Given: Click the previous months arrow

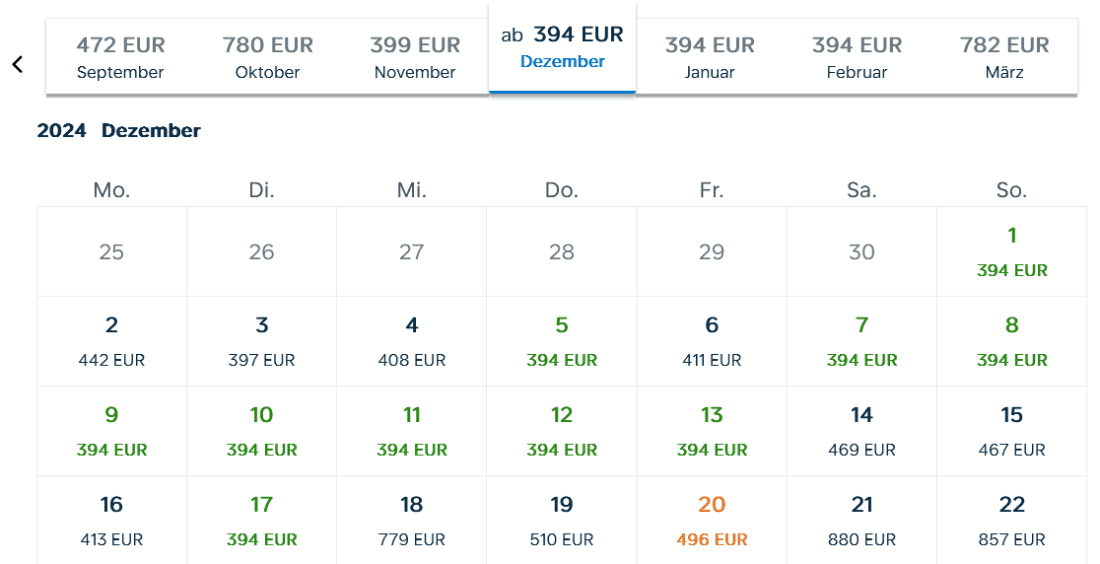Looking at the screenshot, I should tap(17, 64).
